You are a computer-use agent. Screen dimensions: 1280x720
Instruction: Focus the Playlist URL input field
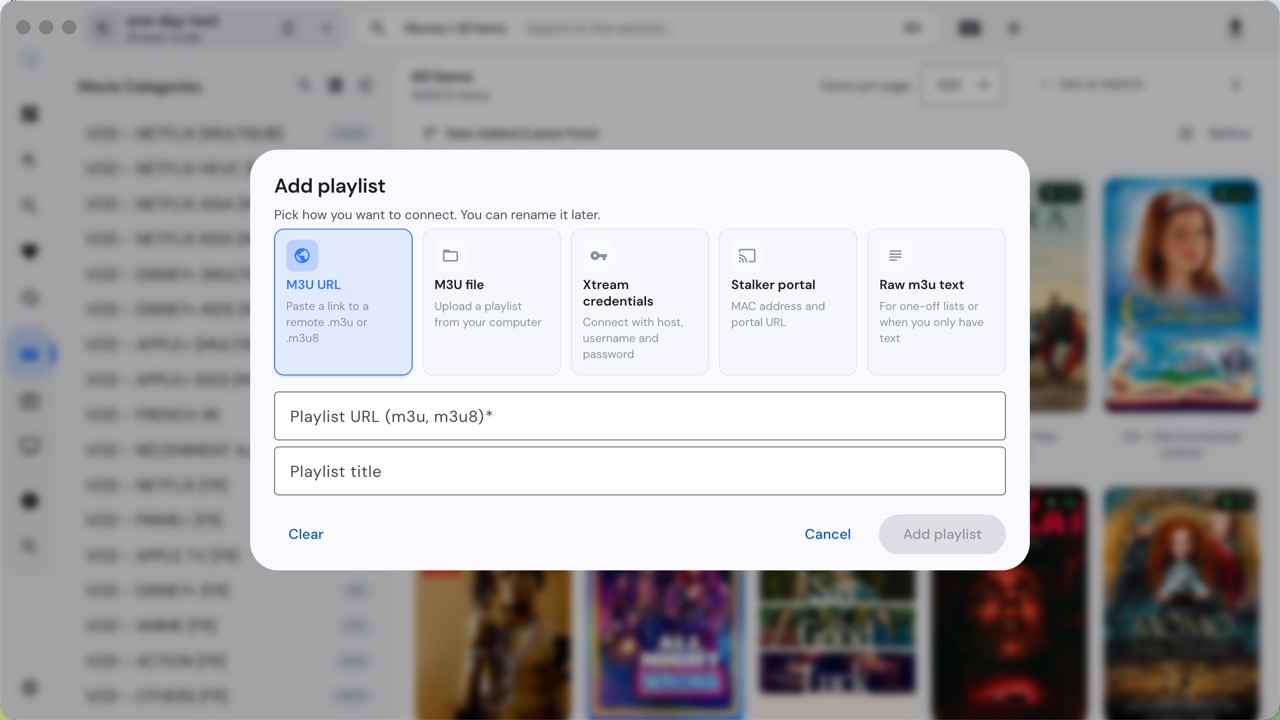coord(640,416)
